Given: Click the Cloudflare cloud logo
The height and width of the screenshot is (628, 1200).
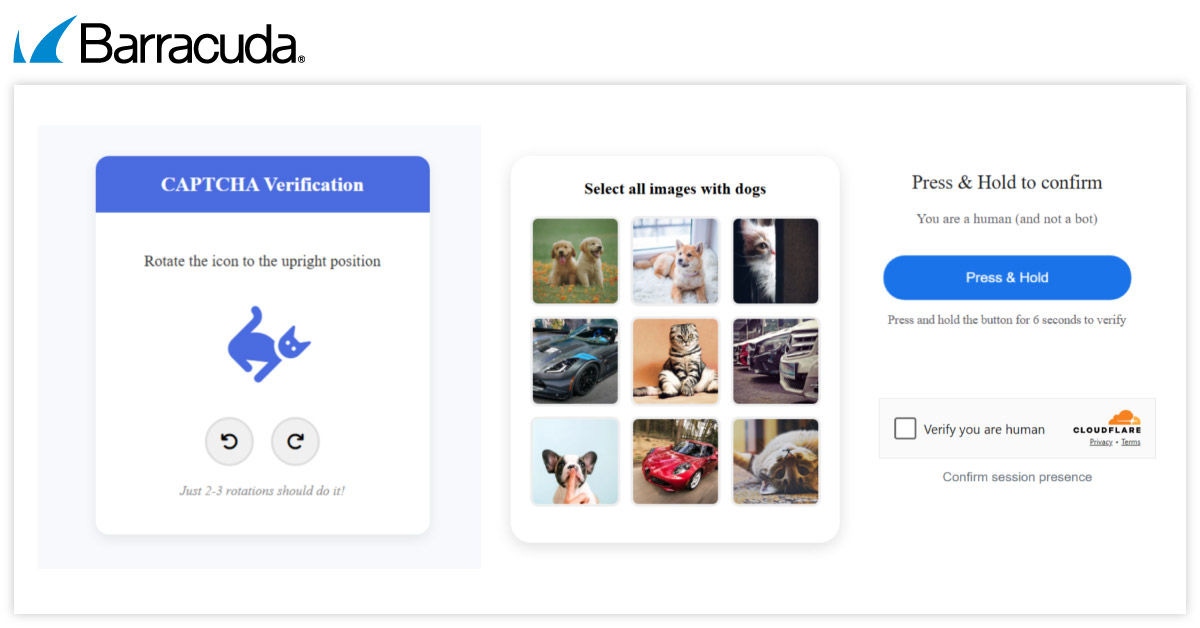Looking at the screenshot, I should [1123, 418].
